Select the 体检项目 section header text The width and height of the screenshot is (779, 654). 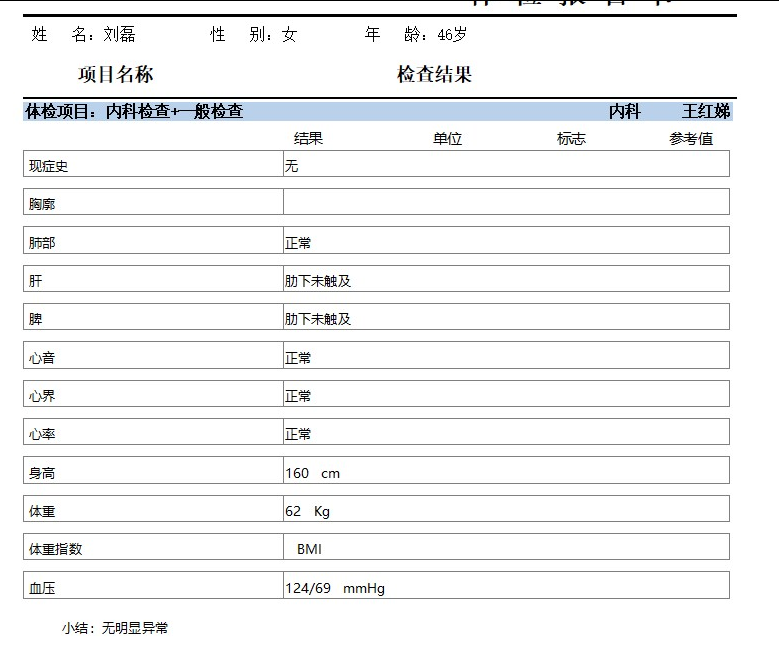tap(134, 111)
